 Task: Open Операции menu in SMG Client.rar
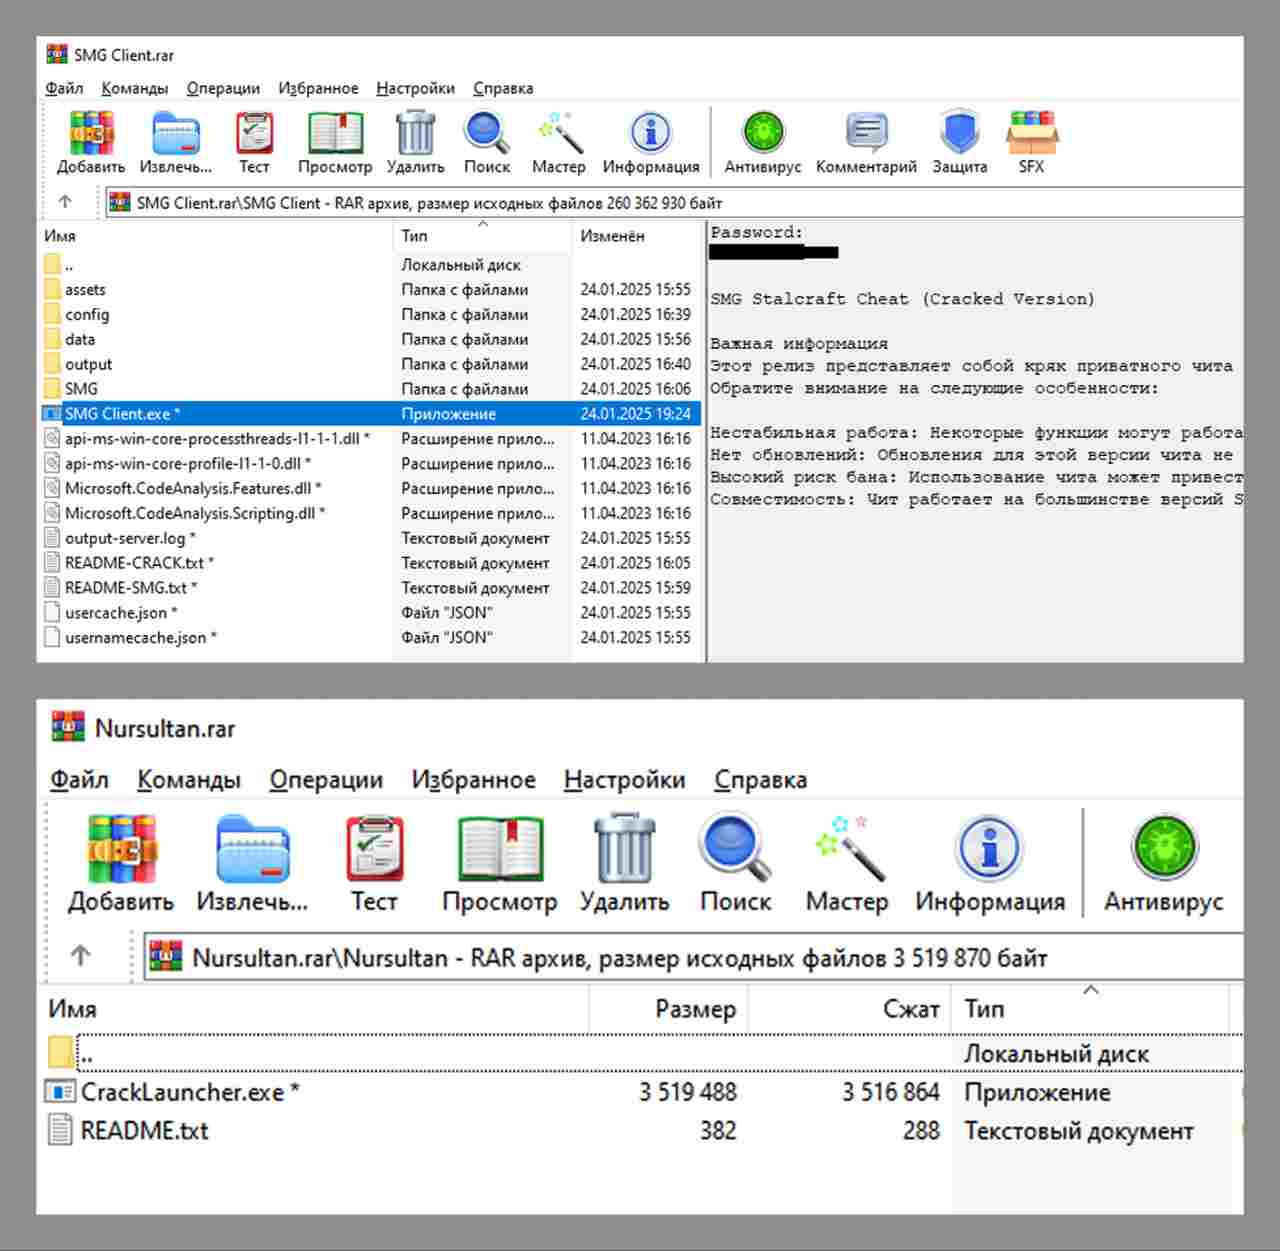coord(223,88)
